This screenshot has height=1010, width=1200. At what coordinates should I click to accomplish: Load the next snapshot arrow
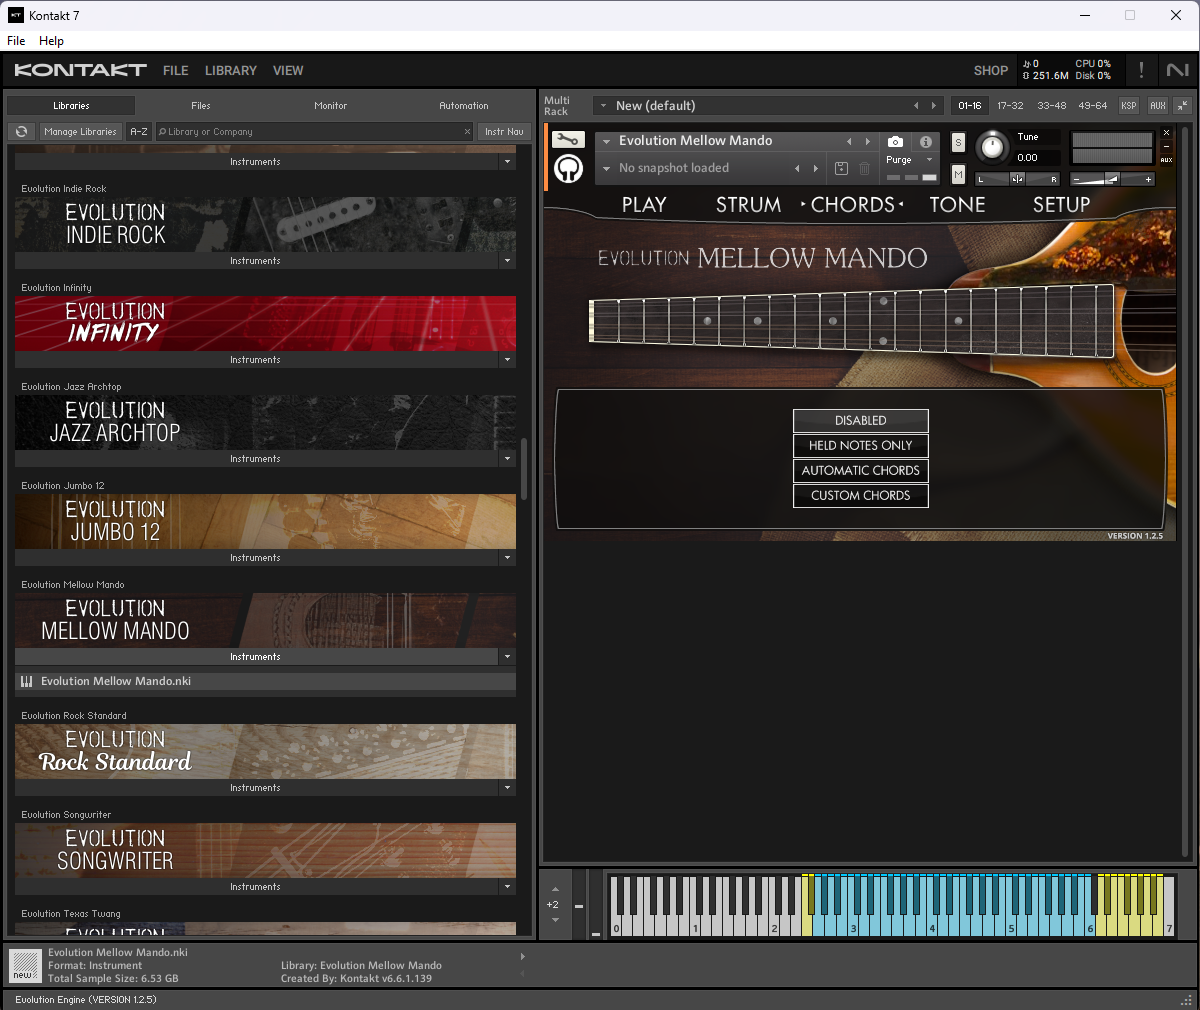pyautogui.click(x=816, y=168)
